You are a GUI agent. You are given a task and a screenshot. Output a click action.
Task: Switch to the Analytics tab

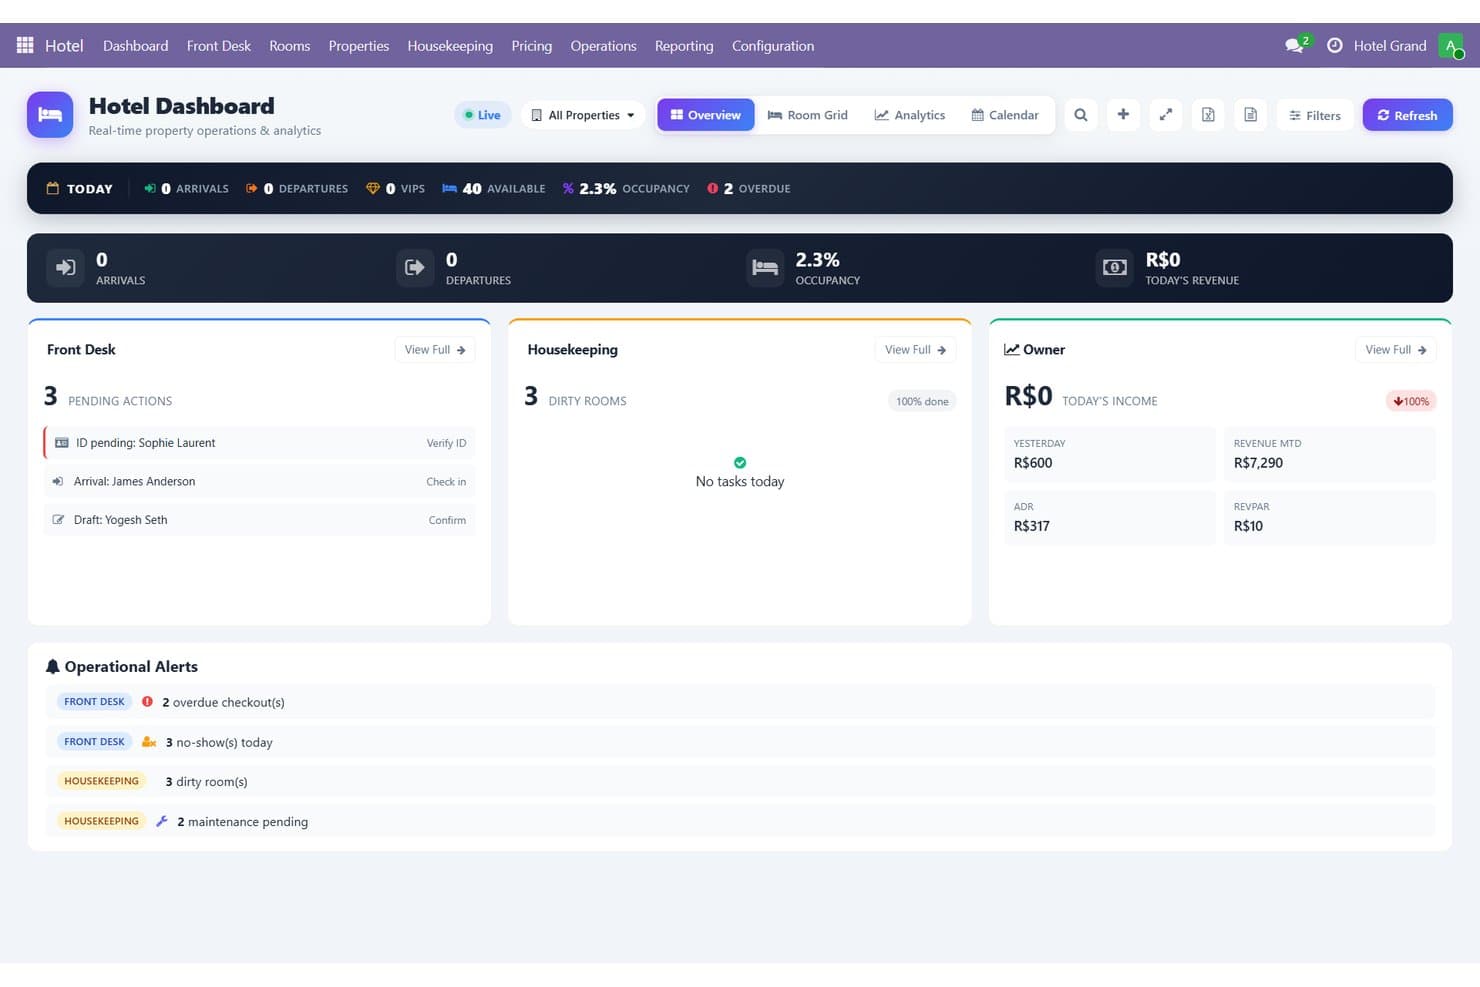tap(910, 115)
